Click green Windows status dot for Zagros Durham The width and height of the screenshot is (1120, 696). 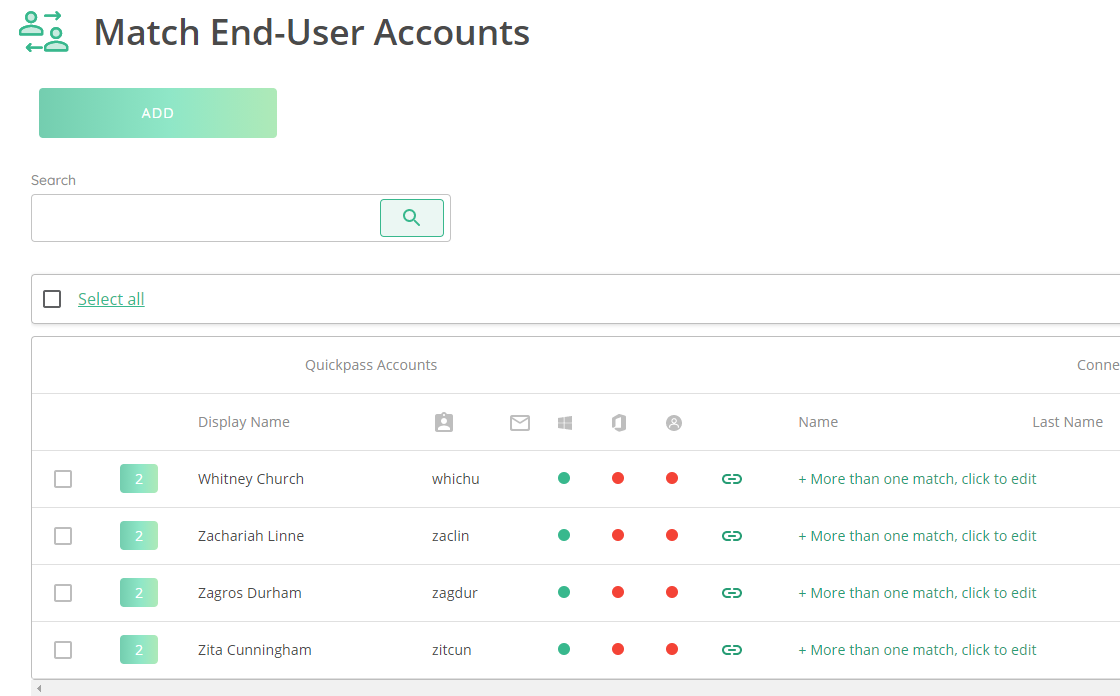click(564, 592)
